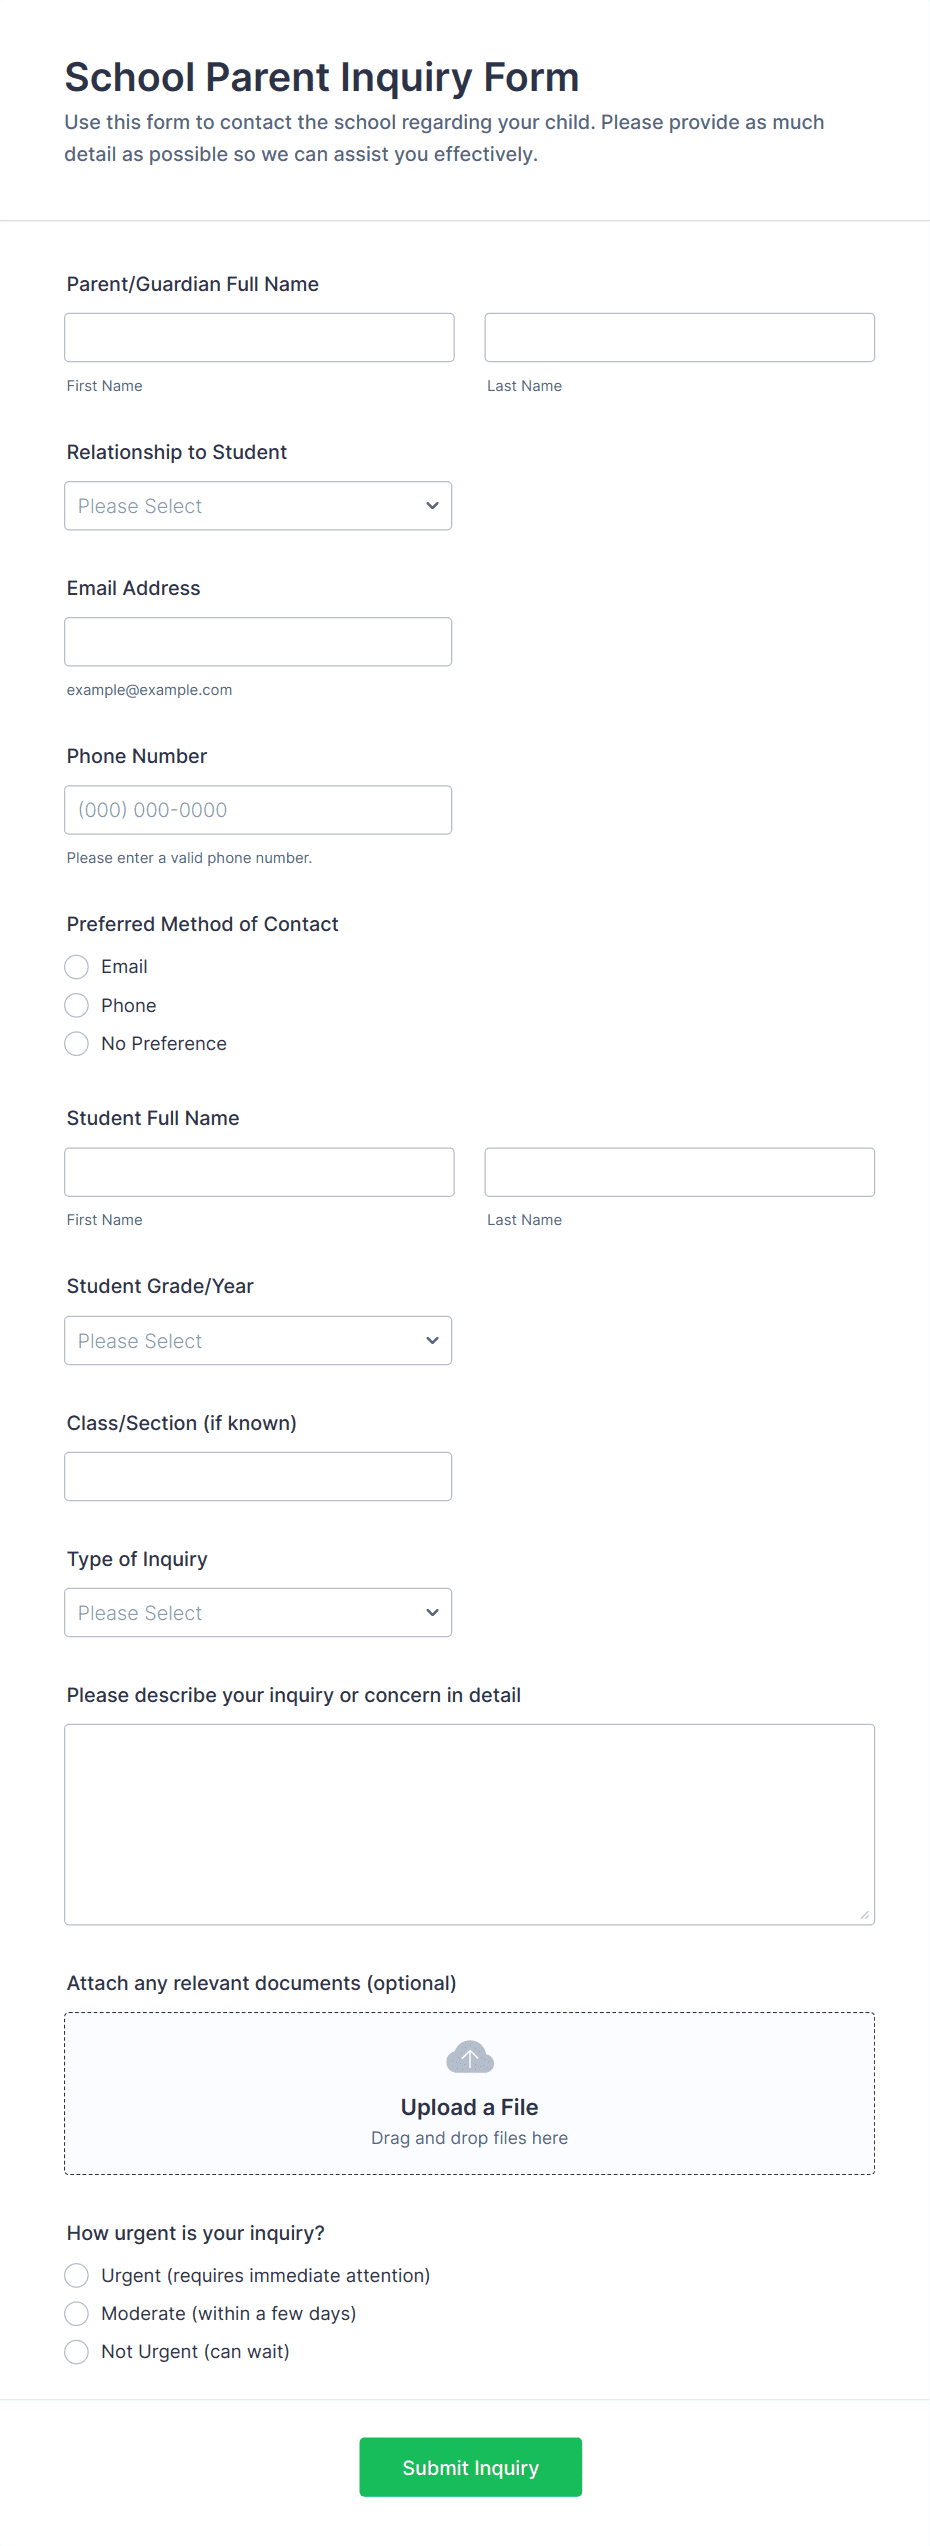Click the cloud upload icon
The image size is (930, 2546).
click(469, 2057)
